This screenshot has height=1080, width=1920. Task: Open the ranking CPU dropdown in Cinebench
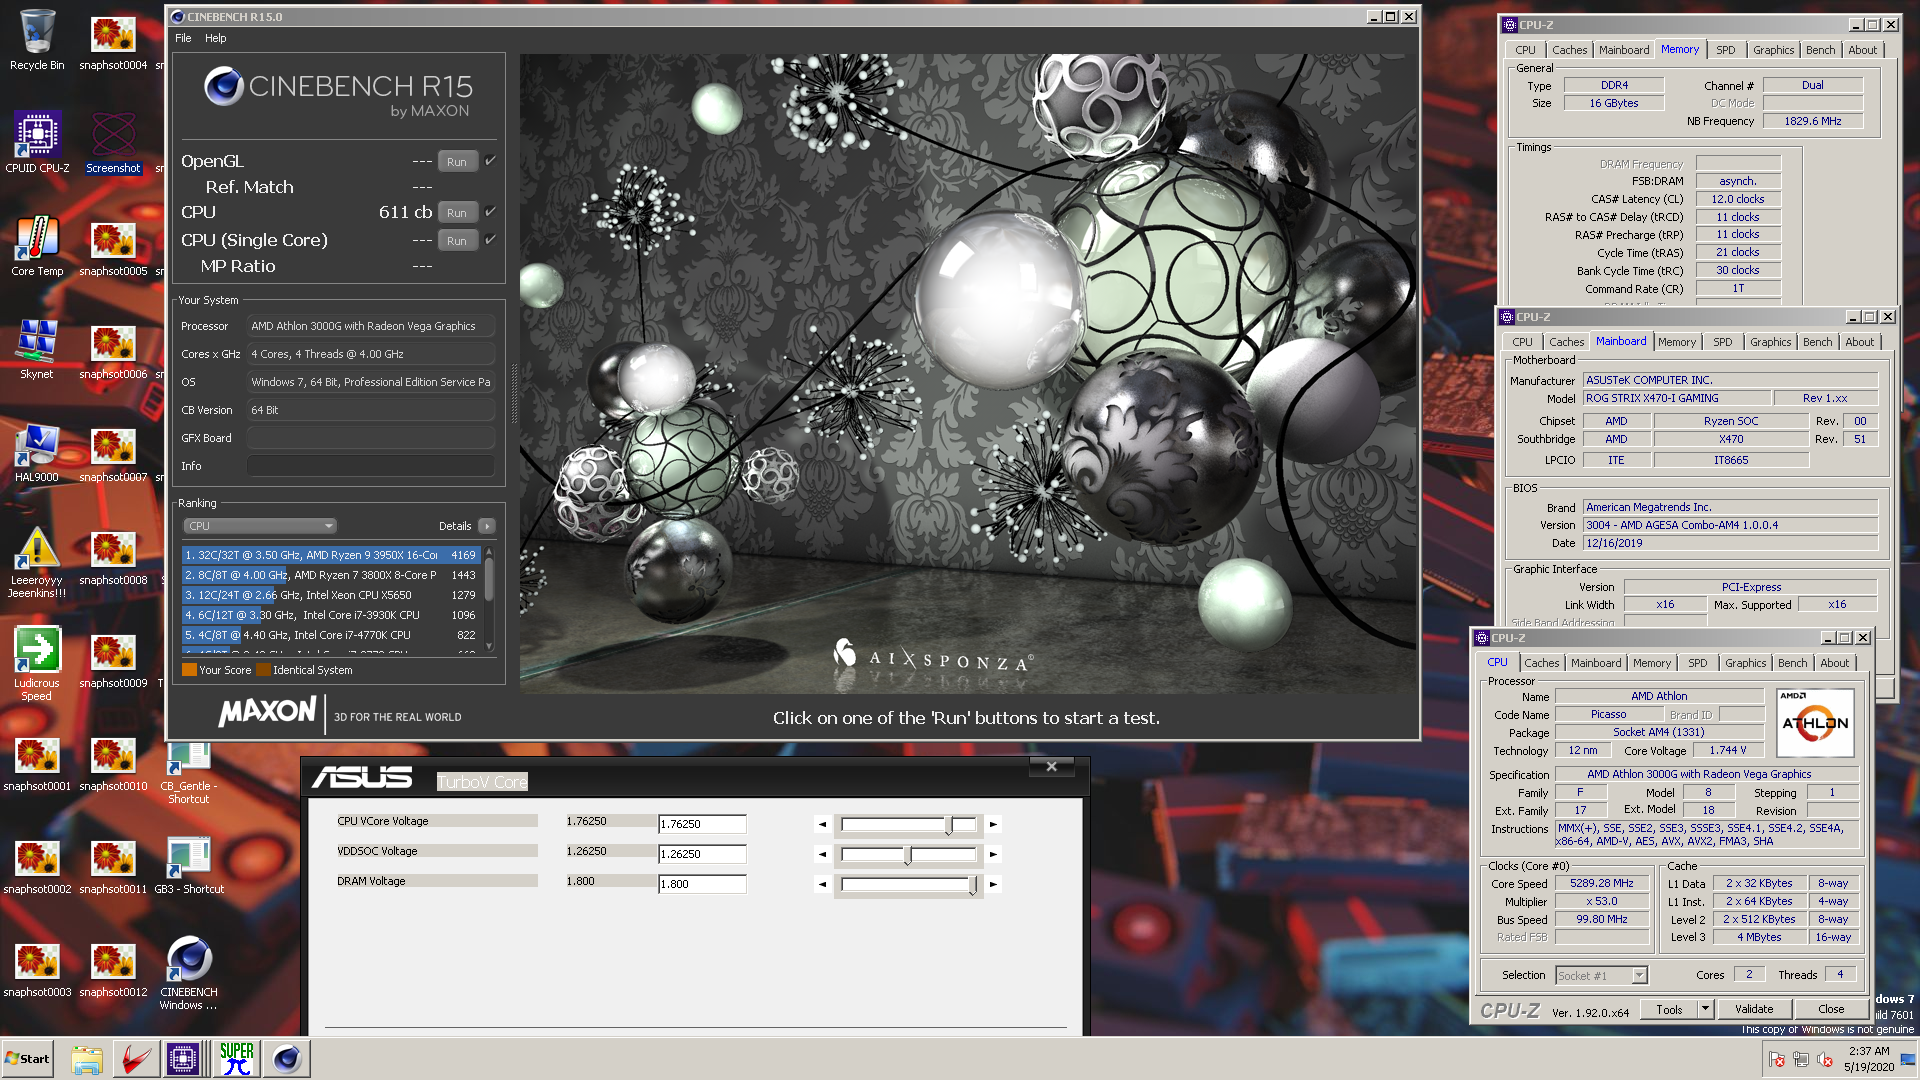[259, 526]
